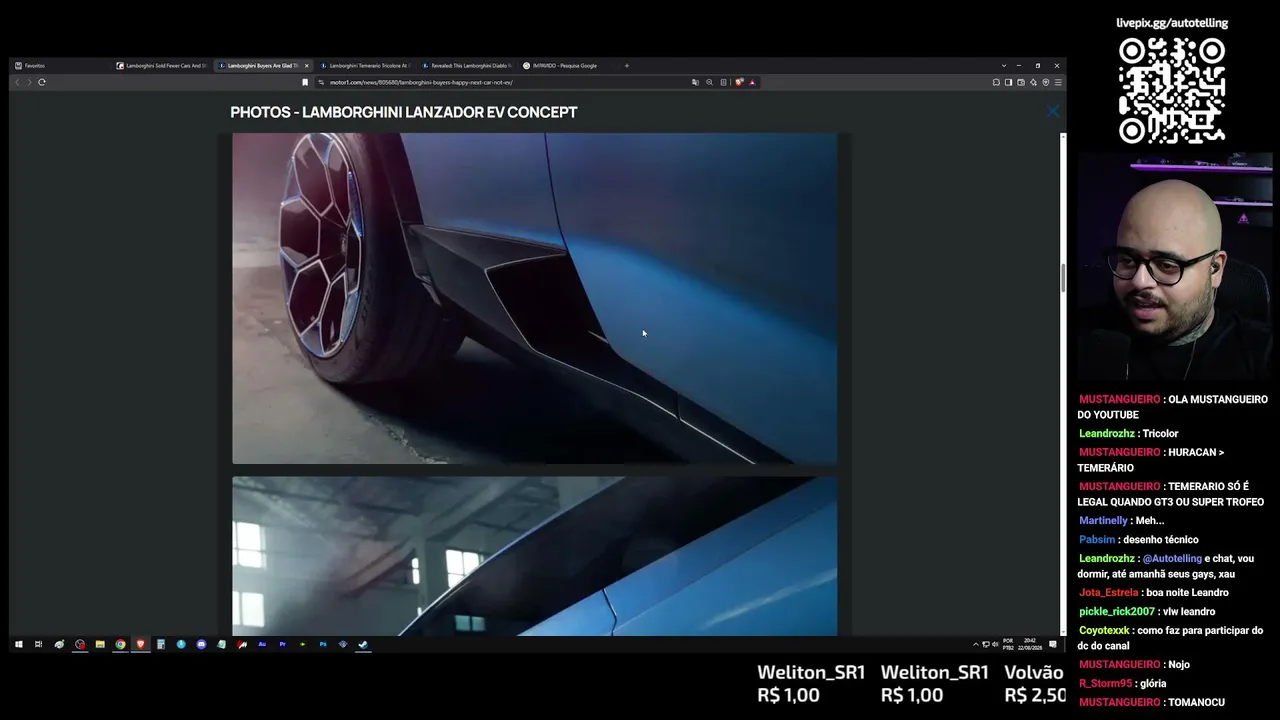Open the taskbar clock and calendar
This screenshot has height=720, width=1280.
[1030, 645]
